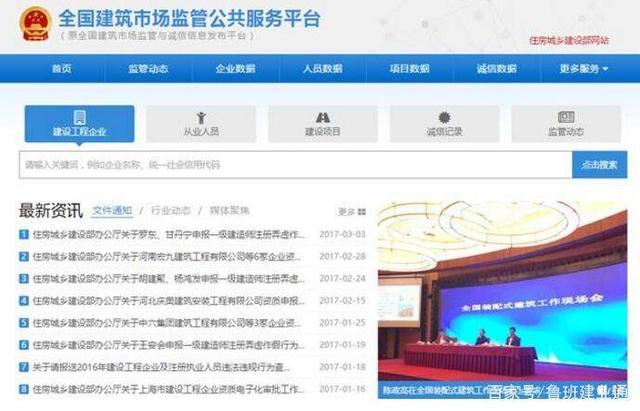Click number 7 badge in news list
Viewport: 640px width, 411px height.
pos(24,367)
